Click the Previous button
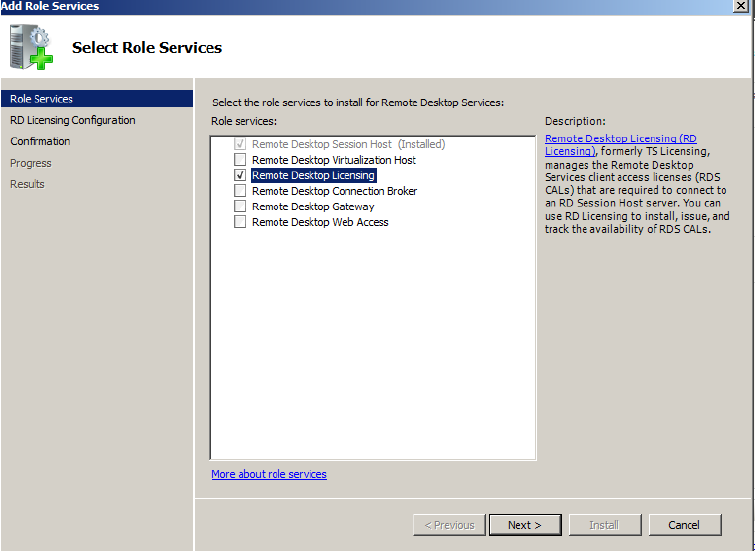The height and width of the screenshot is (551, 755). tap(449, 525)
